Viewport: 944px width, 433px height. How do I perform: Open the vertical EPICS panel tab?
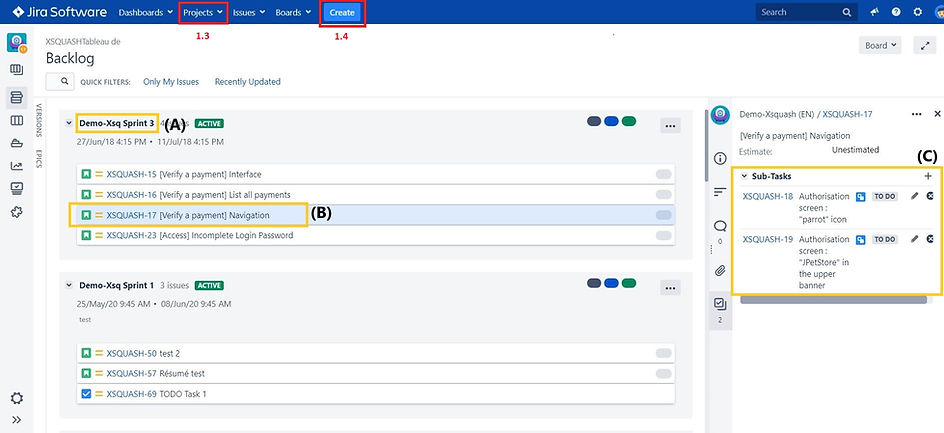39,158
